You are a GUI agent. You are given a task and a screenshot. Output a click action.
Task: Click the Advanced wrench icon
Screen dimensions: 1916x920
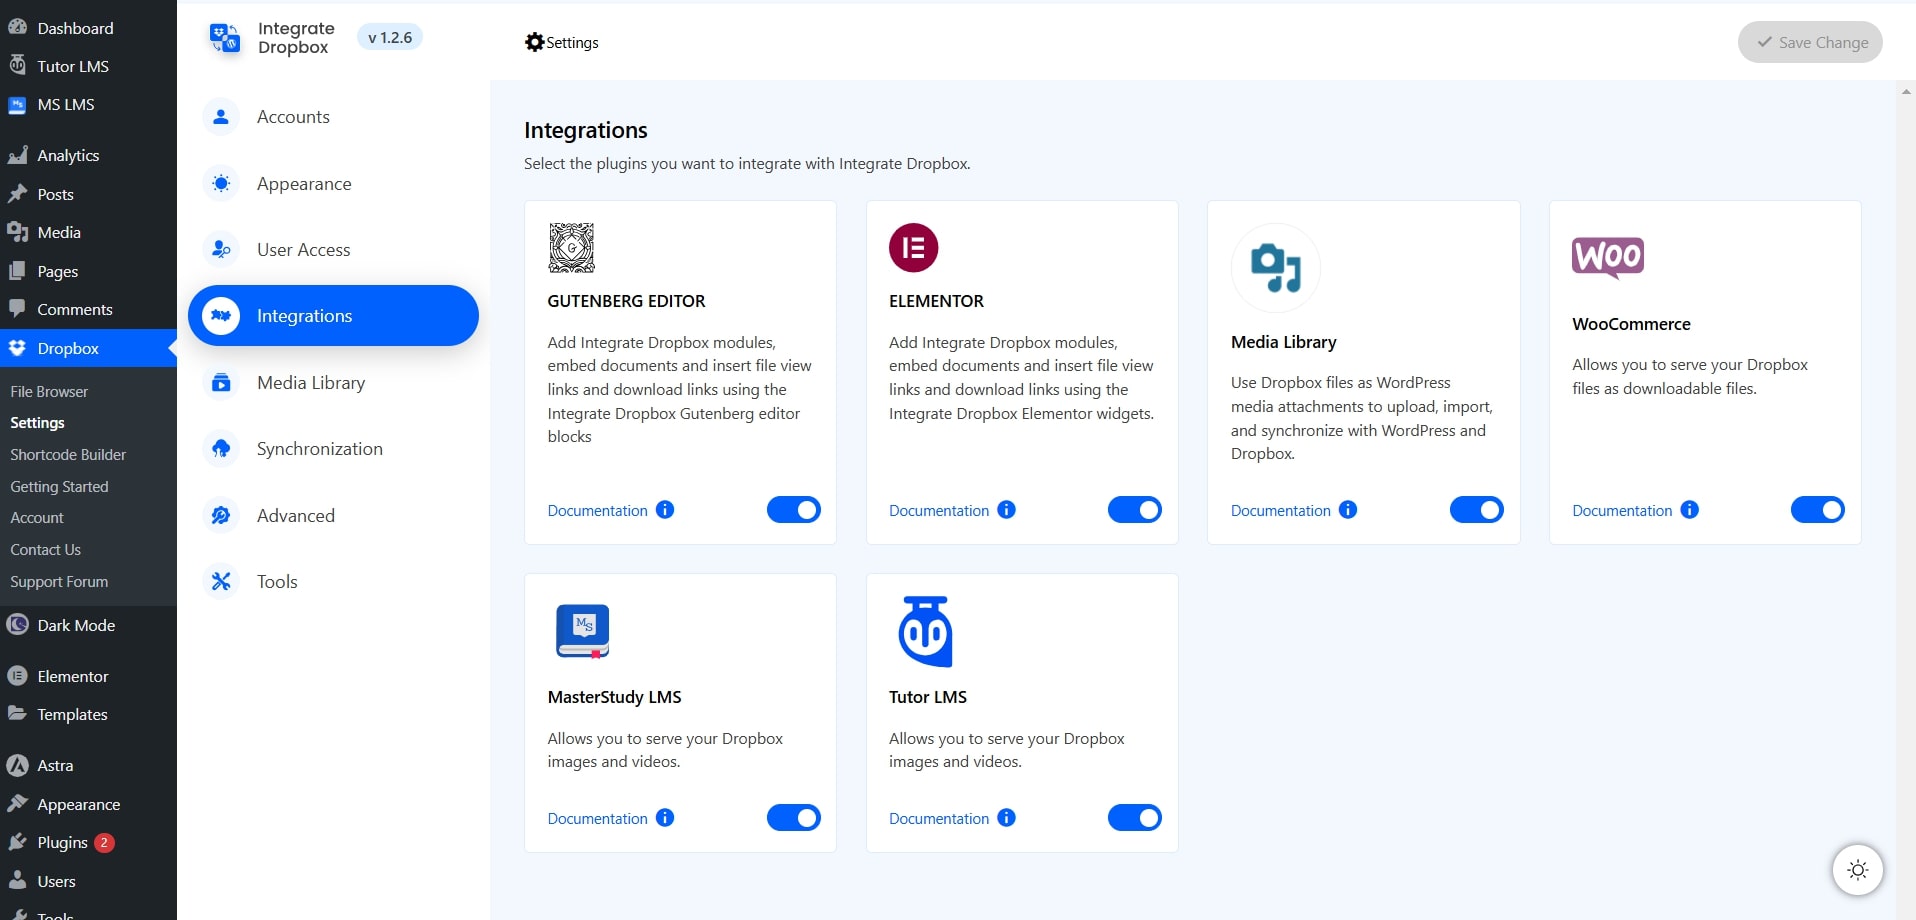(x=221, y=515)
